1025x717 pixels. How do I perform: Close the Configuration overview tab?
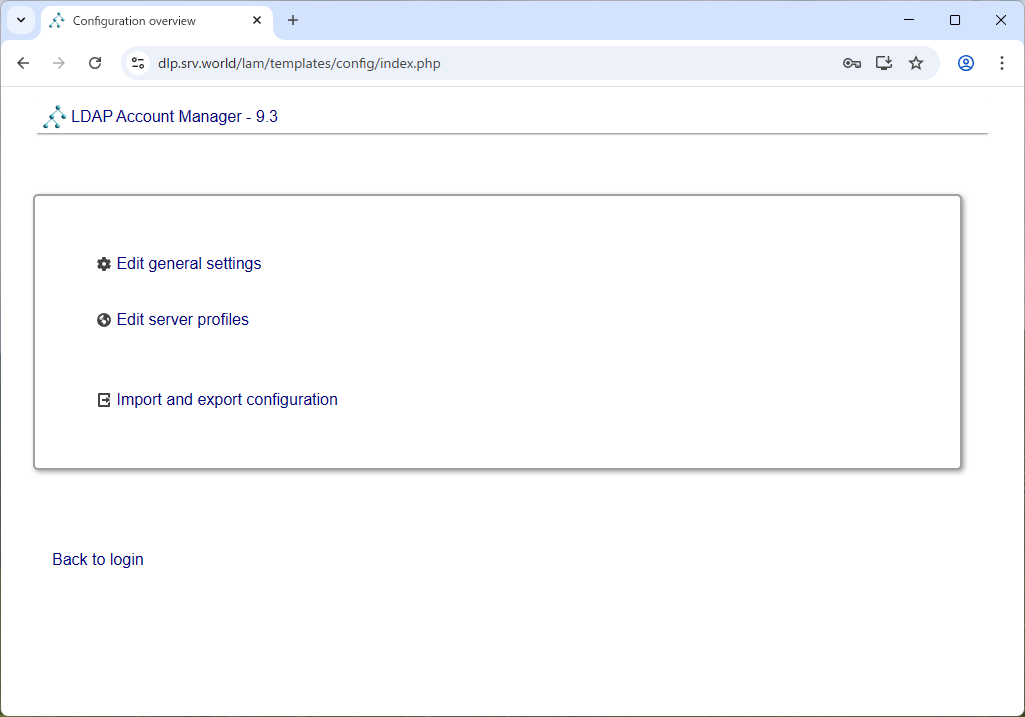coord(257,20)
